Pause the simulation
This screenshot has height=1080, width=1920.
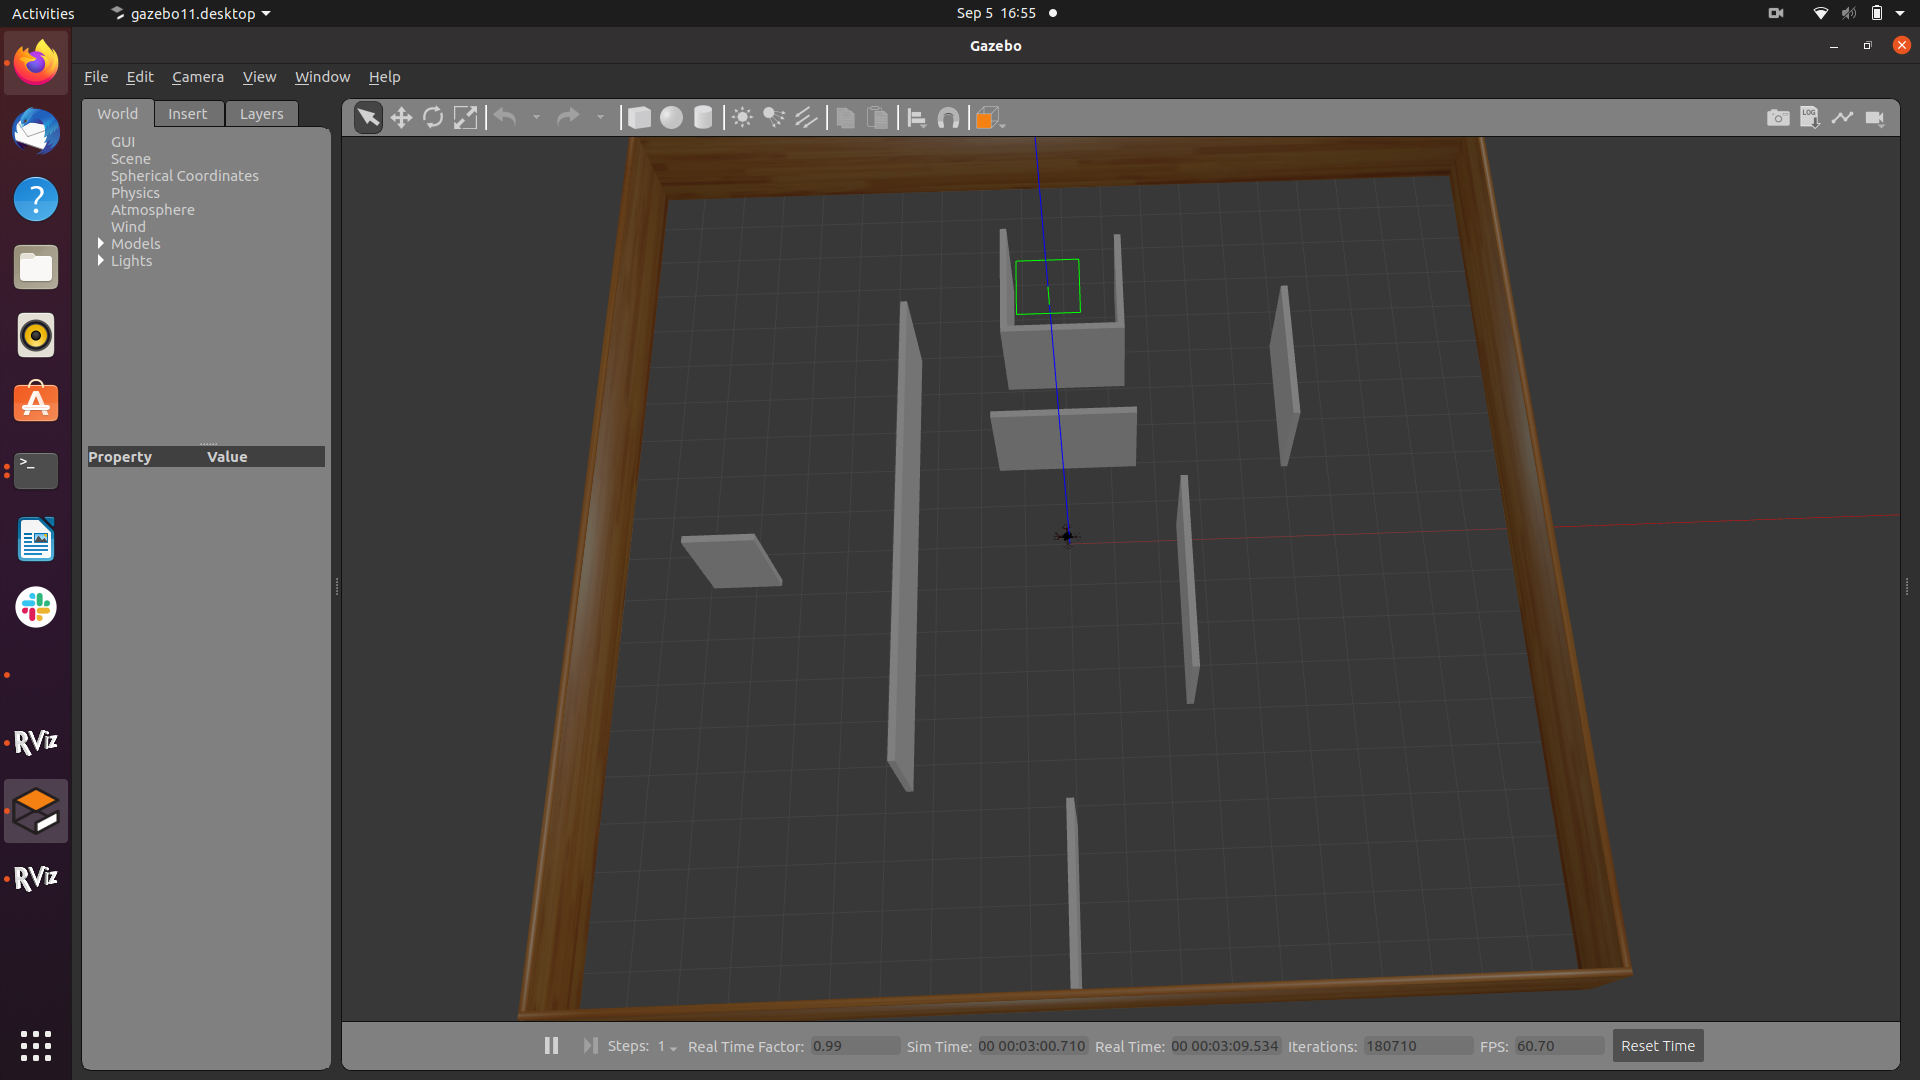click(x=551, y=1045)
